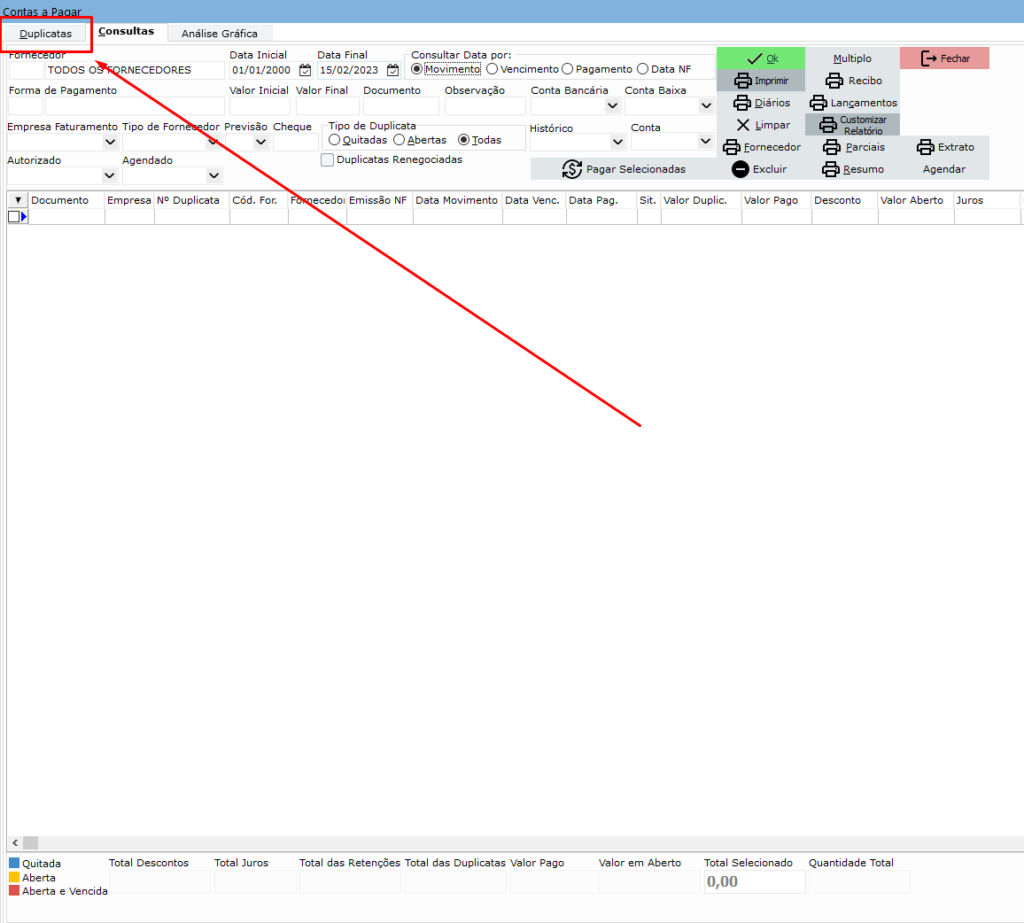
Task: Open Customizar Relatório option
Action: coord(853,125)
